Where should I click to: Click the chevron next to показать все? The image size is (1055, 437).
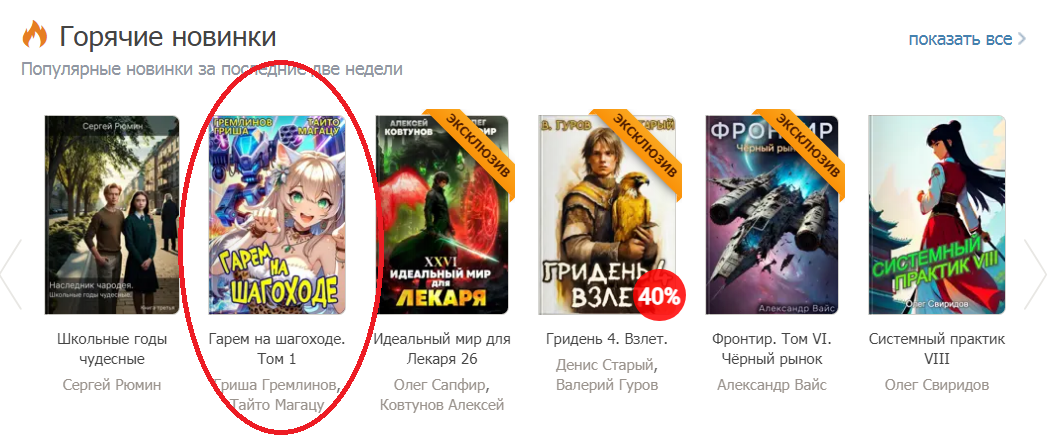pyautogui.click(x=1021, y=38)
